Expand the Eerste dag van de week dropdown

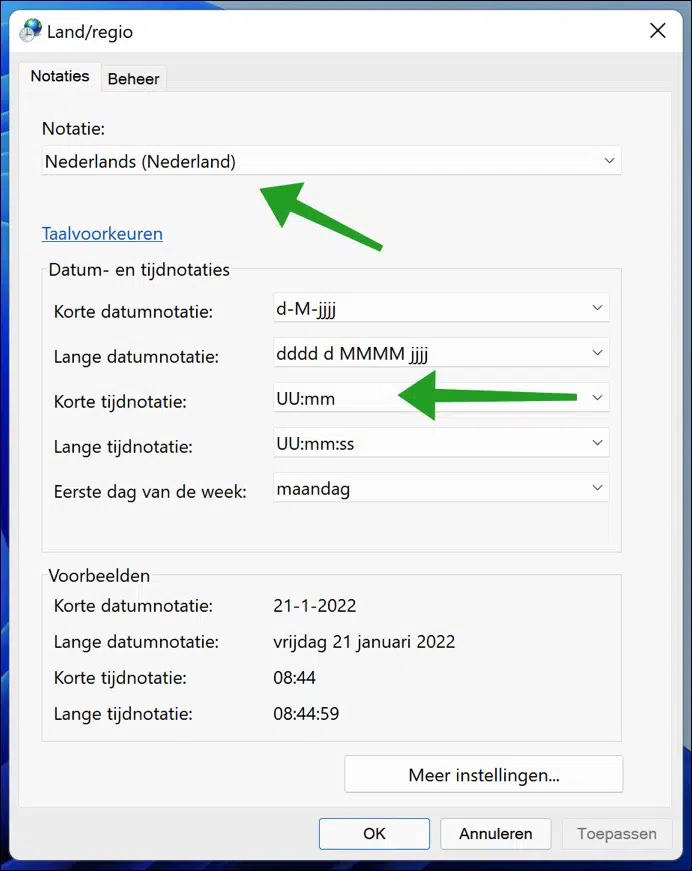click(441, 488)
